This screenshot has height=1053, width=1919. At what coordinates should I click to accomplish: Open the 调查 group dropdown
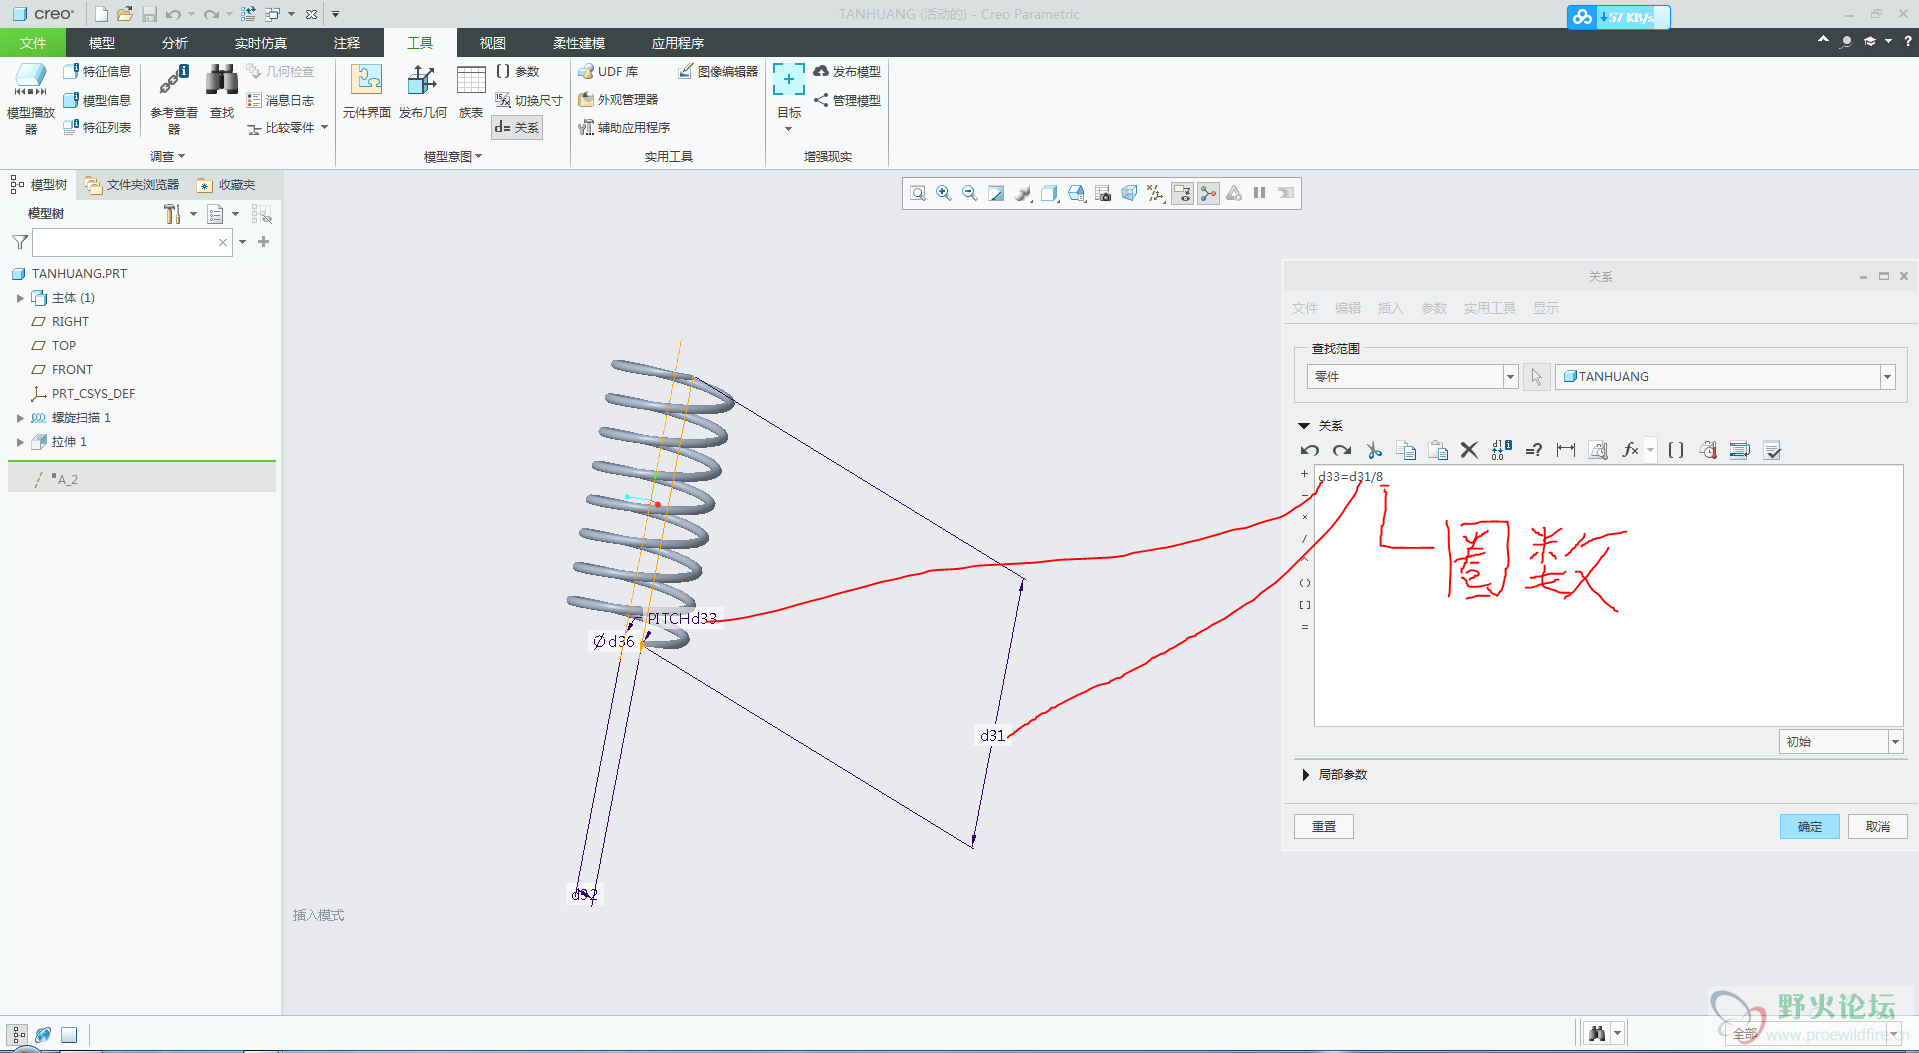click(x=167, y=156)
